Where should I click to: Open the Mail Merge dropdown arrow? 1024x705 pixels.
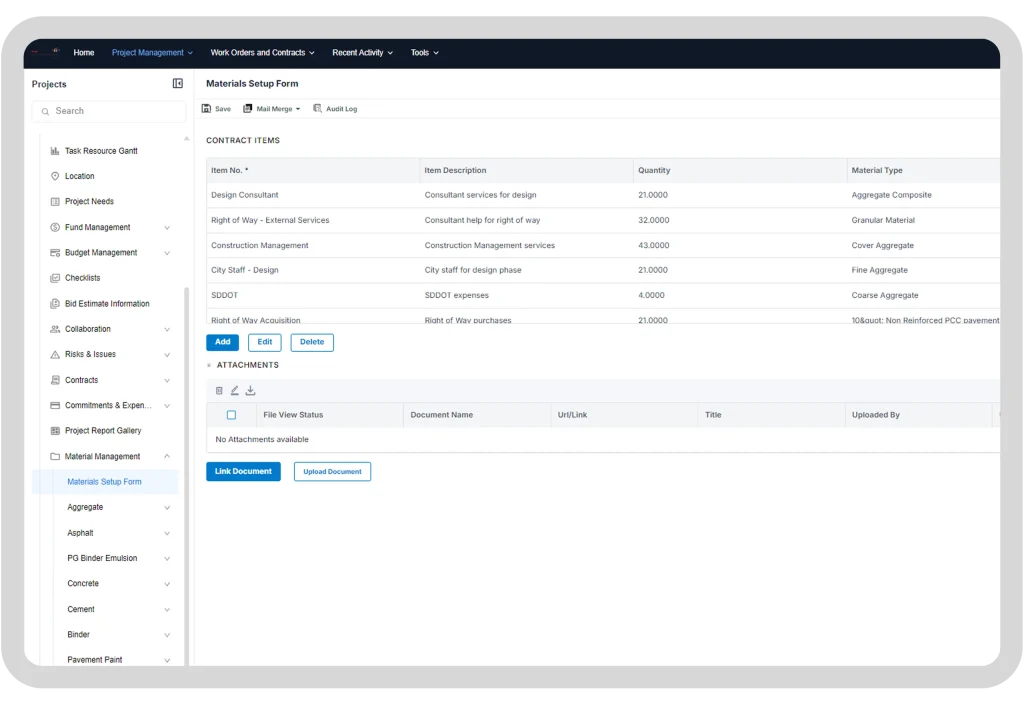click(298, 109)
